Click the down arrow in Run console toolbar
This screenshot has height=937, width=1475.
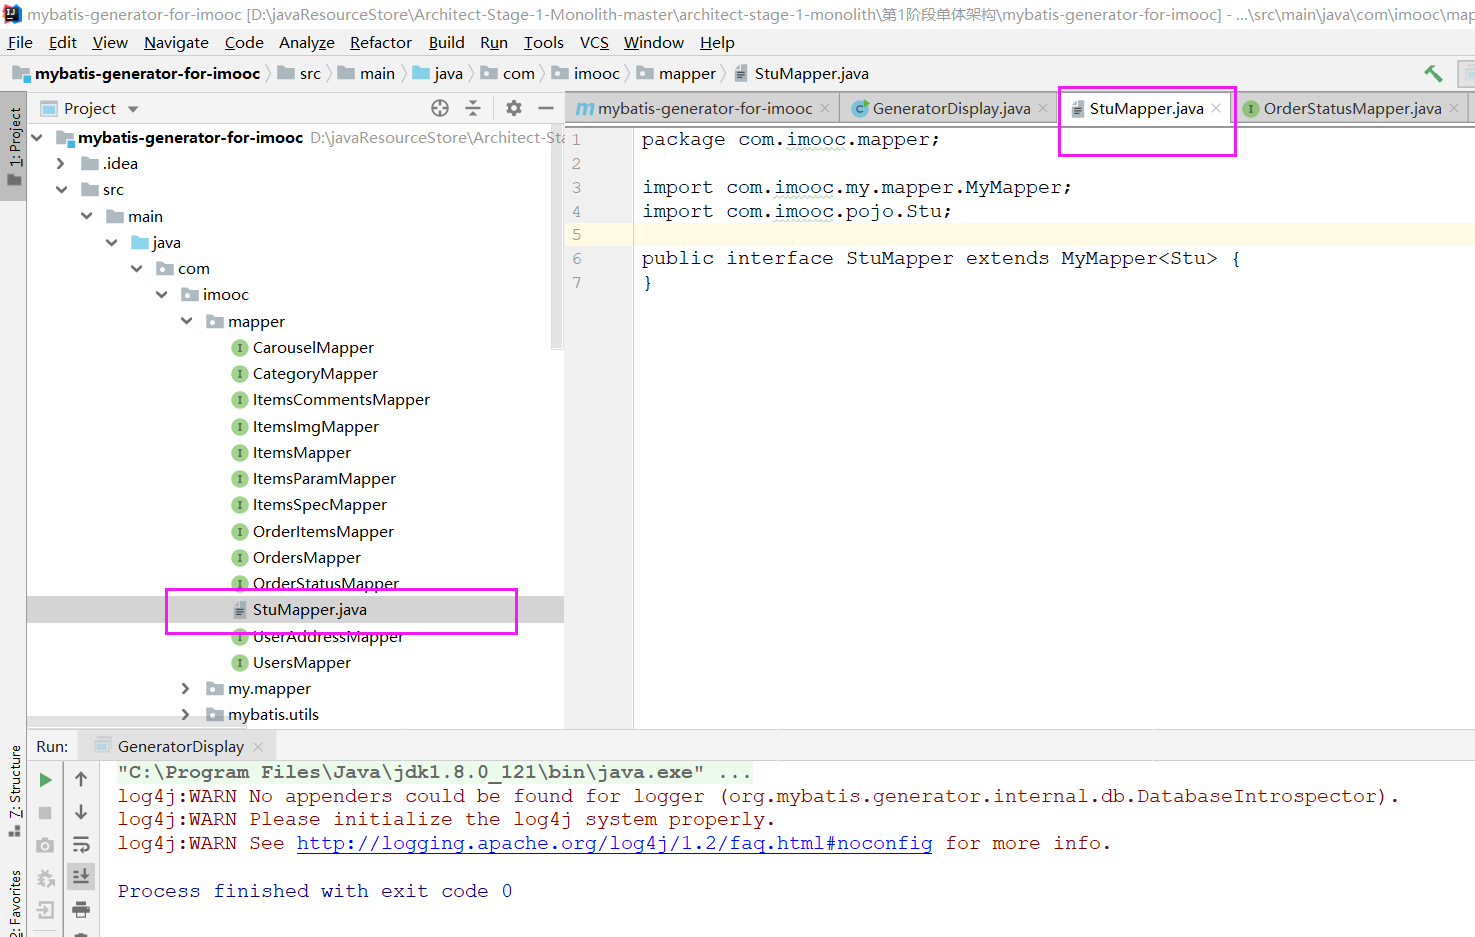point(81,812)
